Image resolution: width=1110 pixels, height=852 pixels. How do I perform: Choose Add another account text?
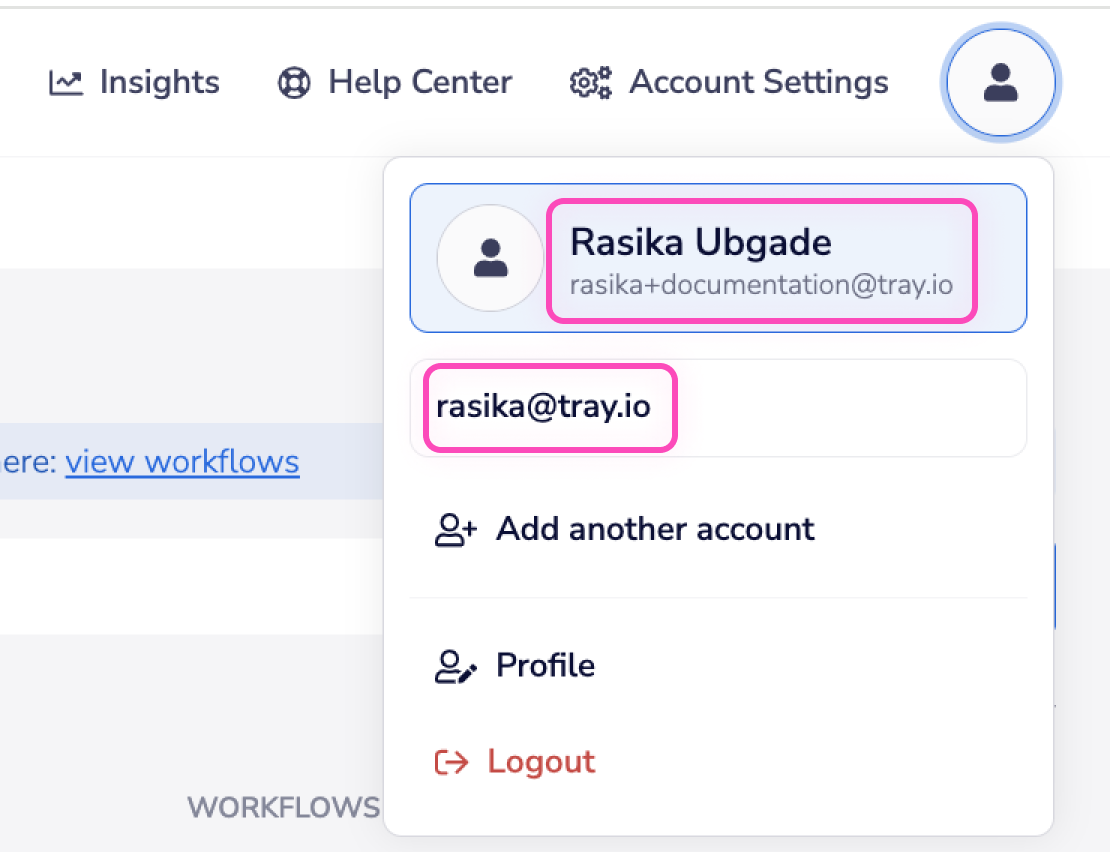(x=655, y=529)
